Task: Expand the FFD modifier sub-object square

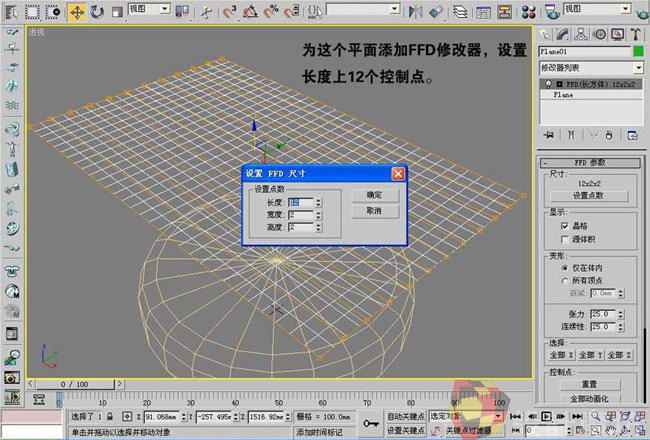Action: [559, 84]
